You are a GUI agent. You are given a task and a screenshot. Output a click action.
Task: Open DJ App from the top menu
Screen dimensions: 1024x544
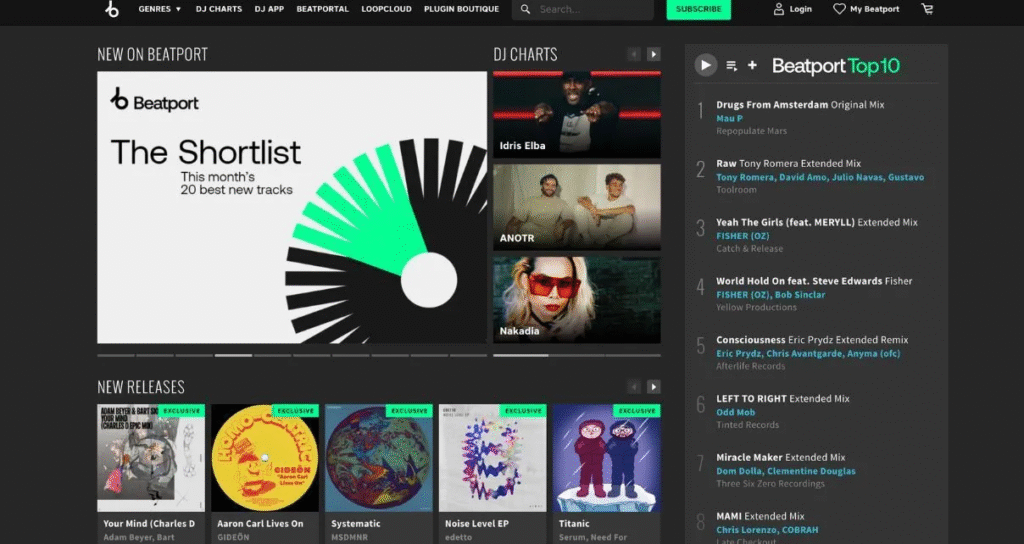pos(269,9)
